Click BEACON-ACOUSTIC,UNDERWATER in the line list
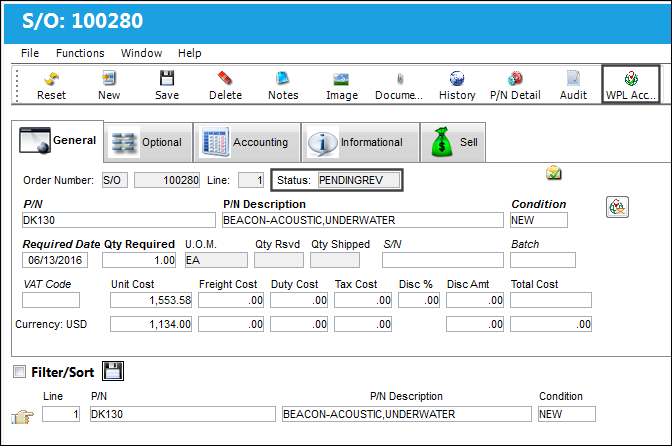The width and height of the screenshot is (672, 446). 407,414
